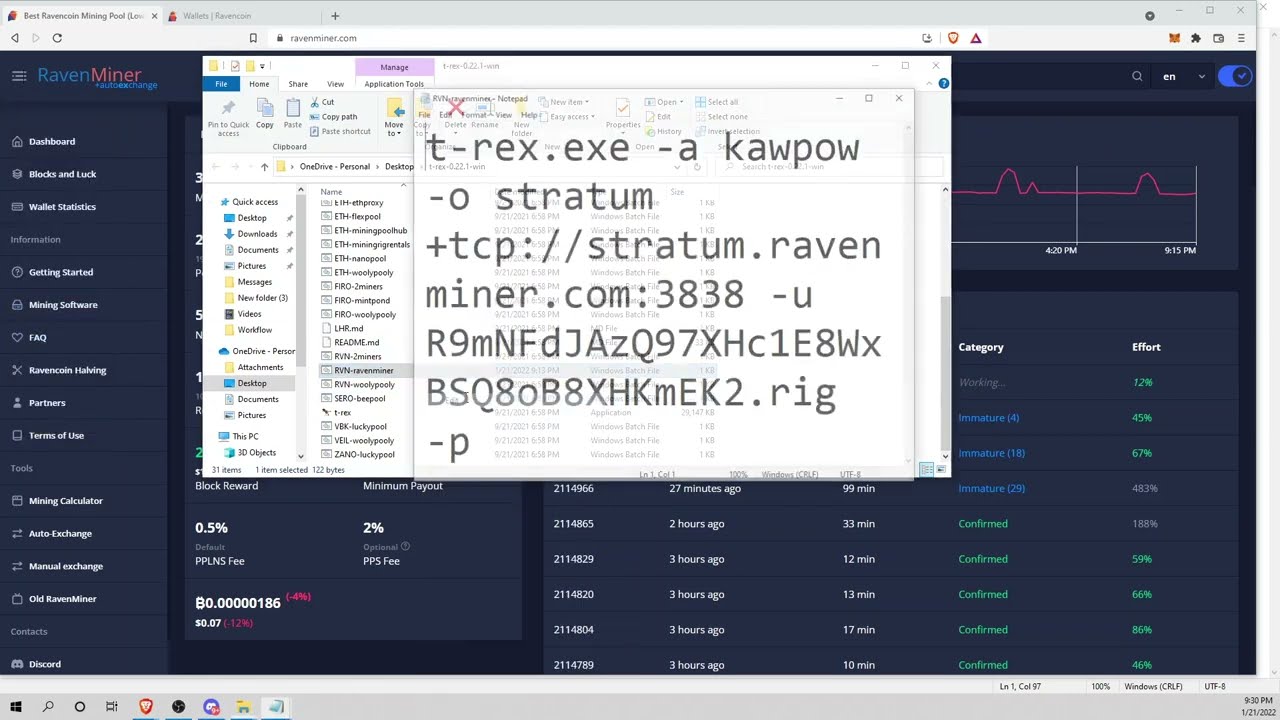Reload the ravenminer.com page
Screen dimensions: 1280x720
coord(57,38)
